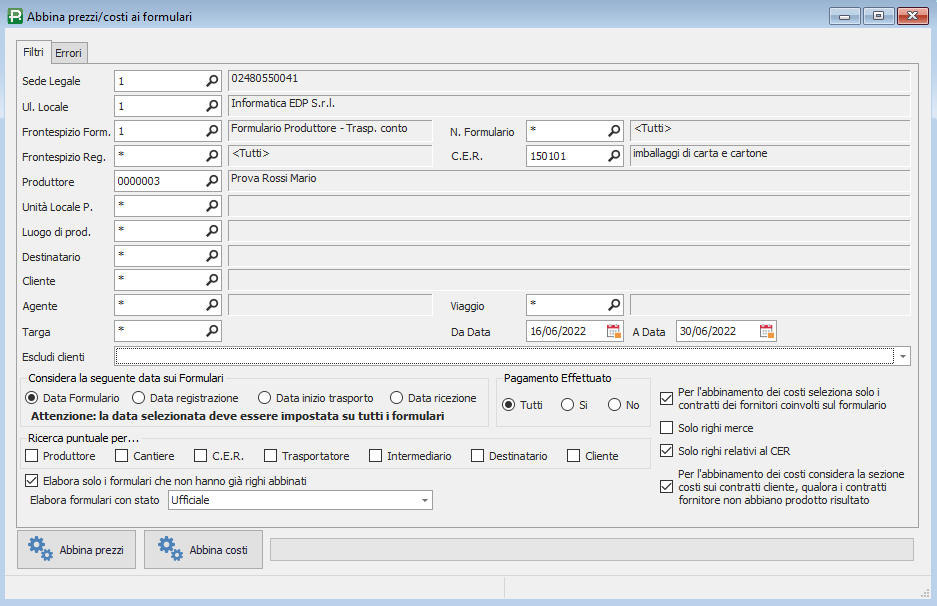Click the Targa lookup magnifier icon

[x=212, y=331]
